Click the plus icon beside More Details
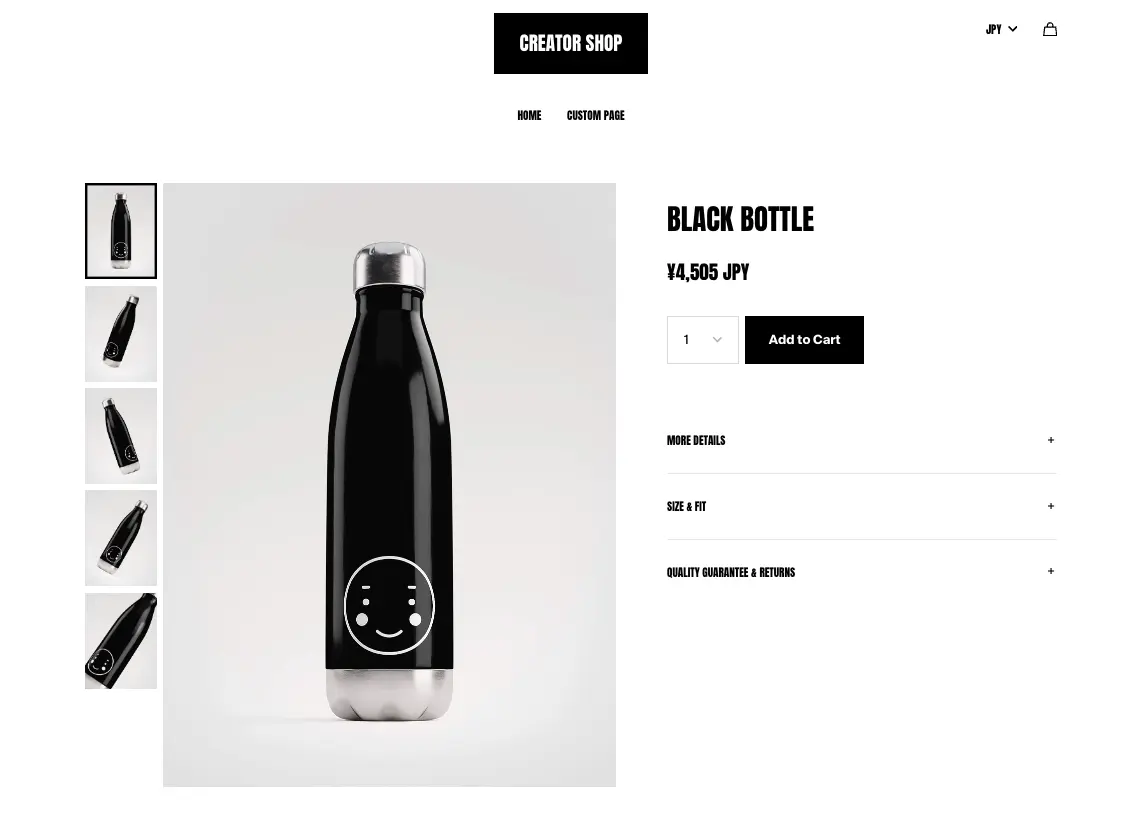 pos(1050,440)
